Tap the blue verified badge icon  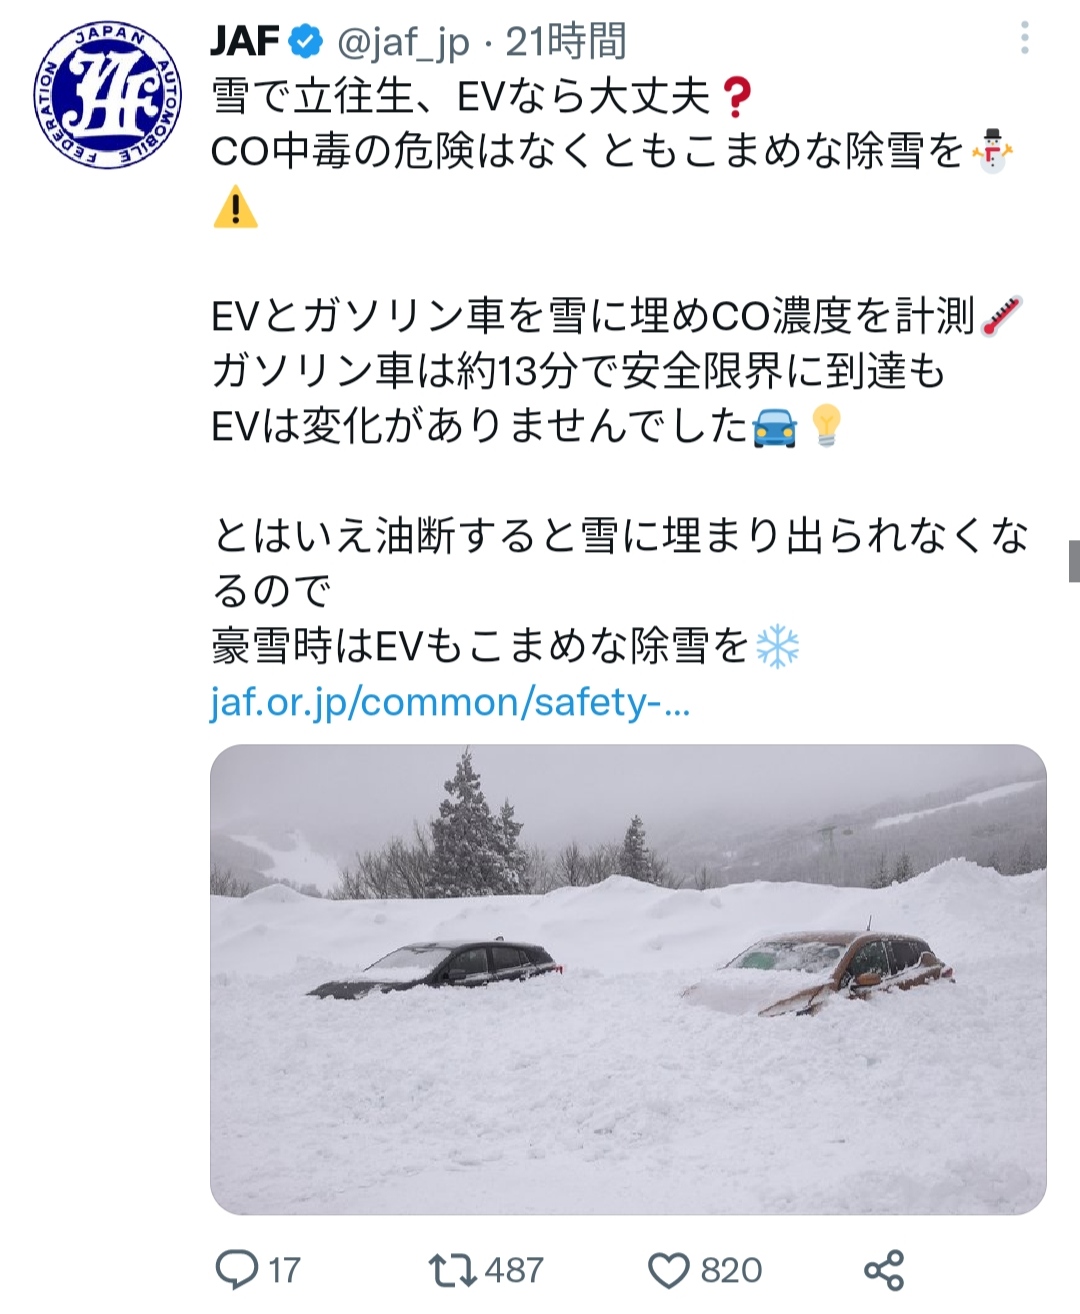[306, 42]
